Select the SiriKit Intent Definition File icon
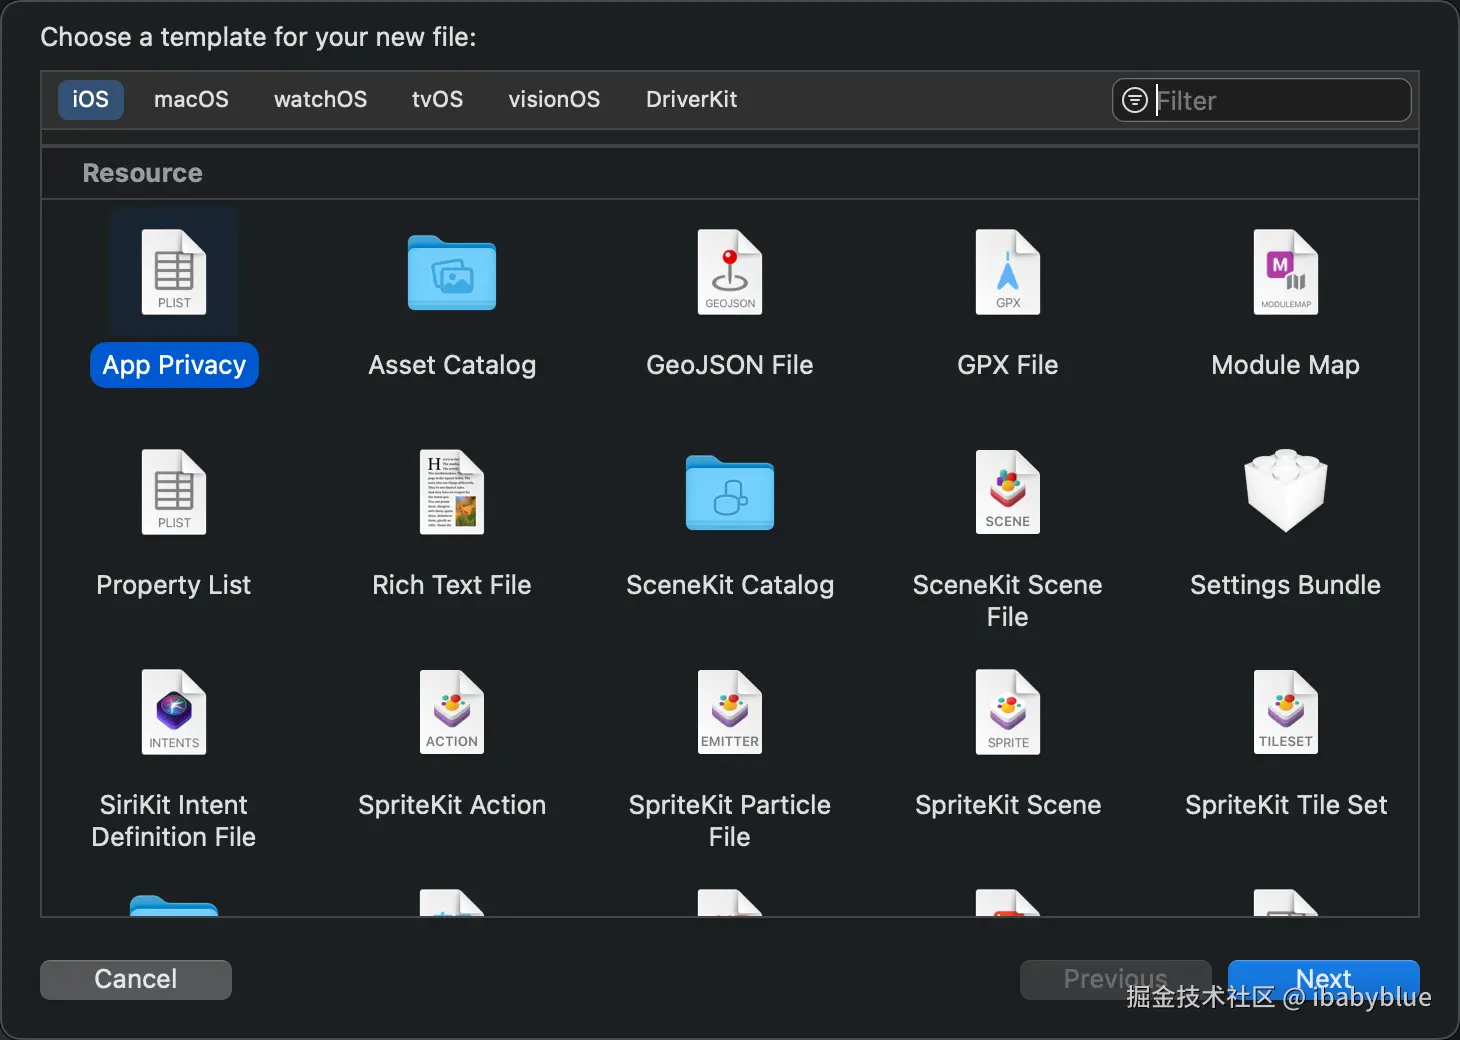This screenshot has width=1460, height=1040. point(174,712)
